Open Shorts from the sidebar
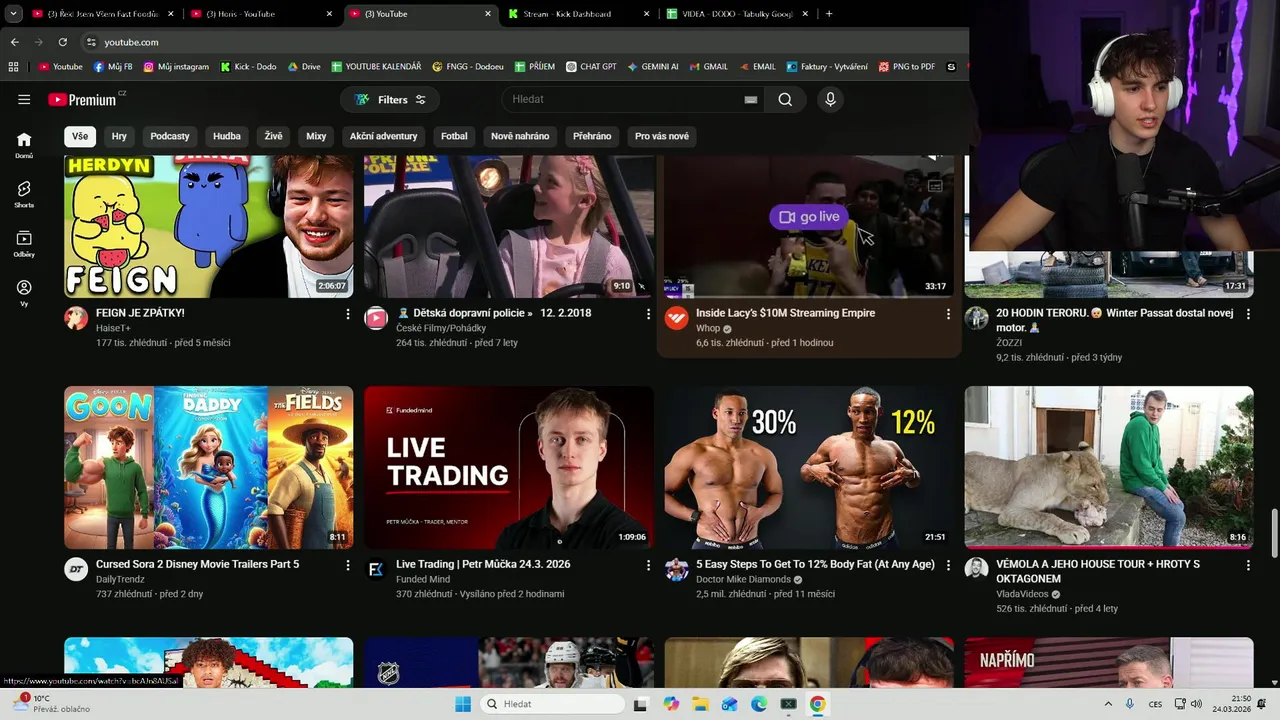Viewport: 1280px width, 720px height. click(24, 194)
